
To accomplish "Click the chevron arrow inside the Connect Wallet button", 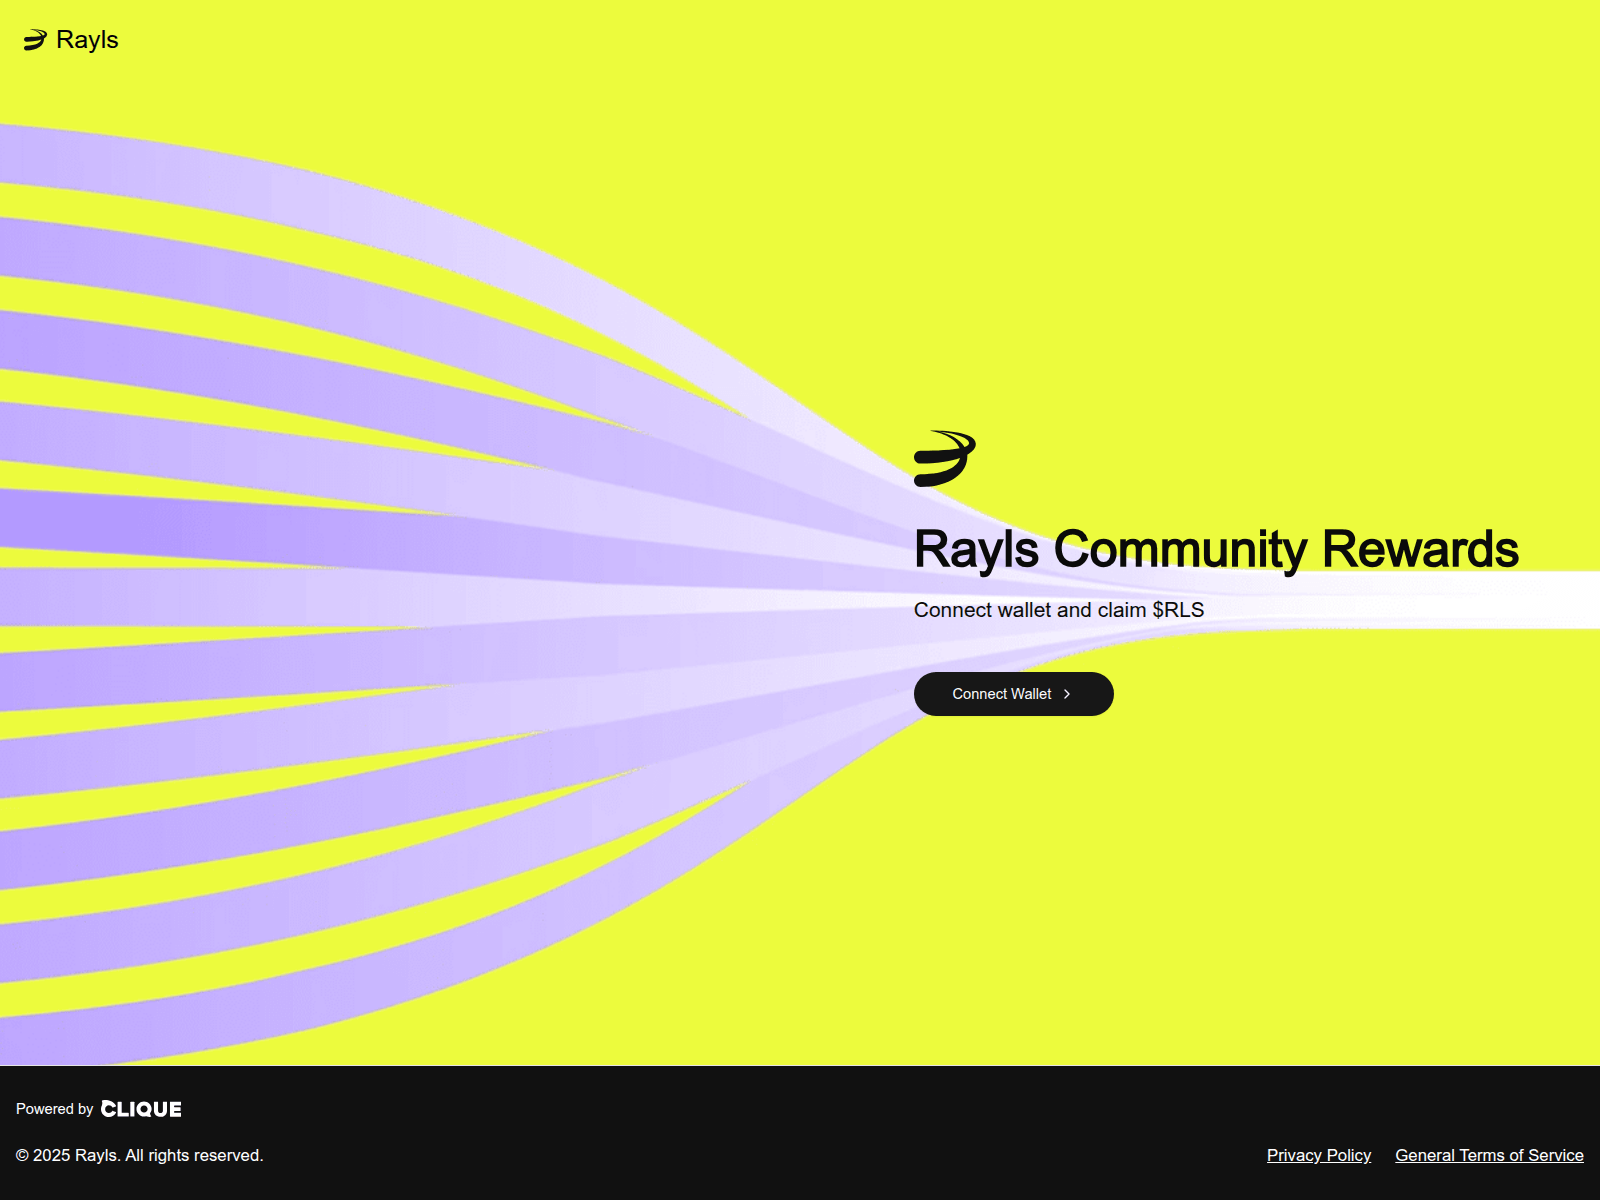I will [x=1066, y=693].
